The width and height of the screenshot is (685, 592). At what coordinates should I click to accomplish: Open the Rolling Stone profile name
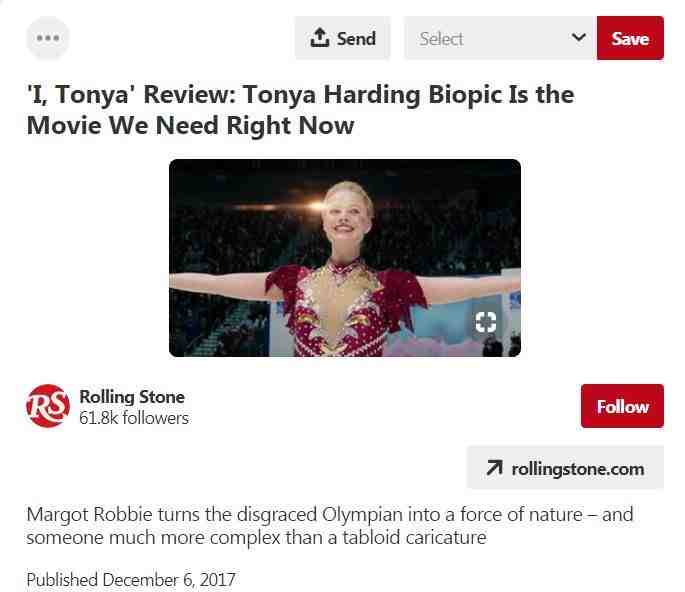(132, 397)
